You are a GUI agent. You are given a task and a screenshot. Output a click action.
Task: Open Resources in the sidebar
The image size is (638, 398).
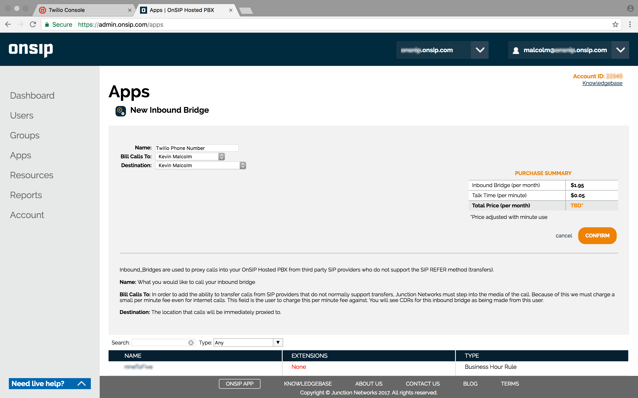tap(31, 175)
